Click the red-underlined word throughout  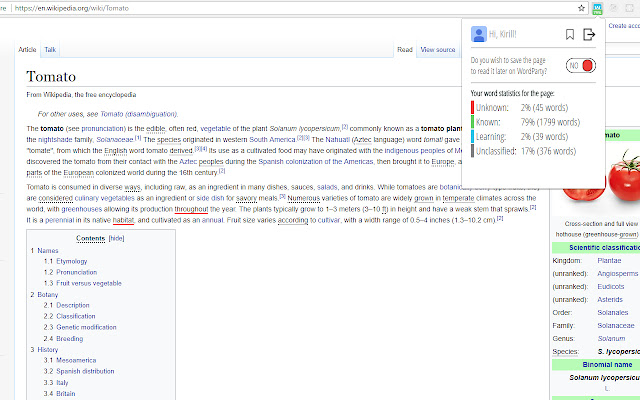point(191,209)
